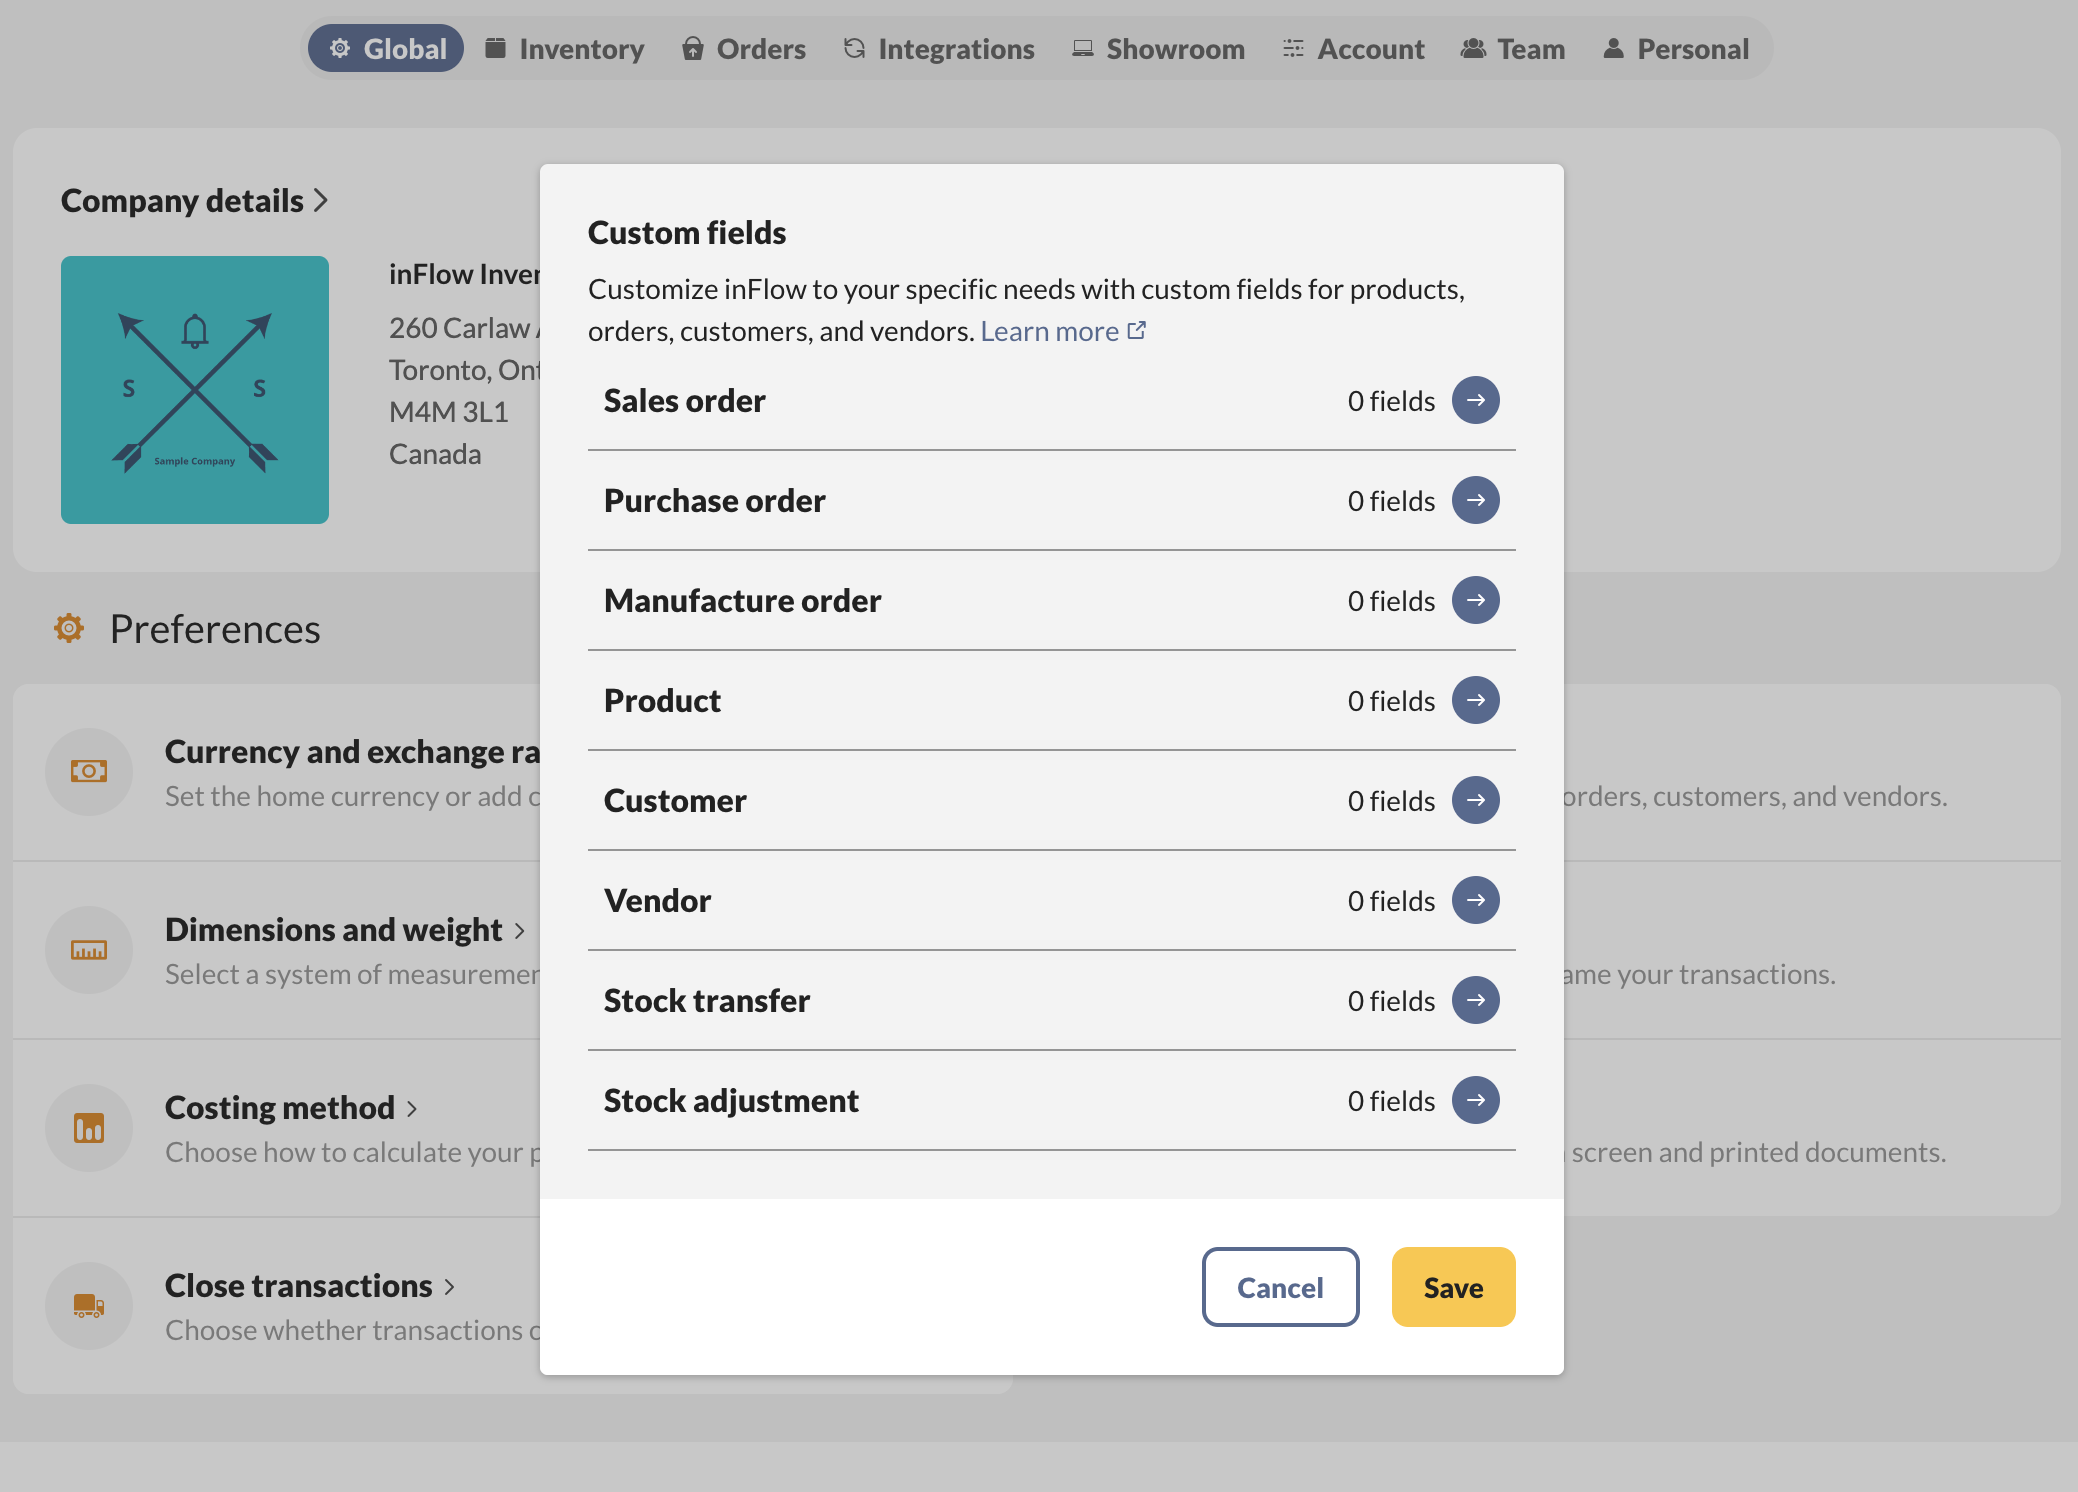Open Sales order custom fields arrow
Screen dimensions: 2078x1492
point(1475,400)
